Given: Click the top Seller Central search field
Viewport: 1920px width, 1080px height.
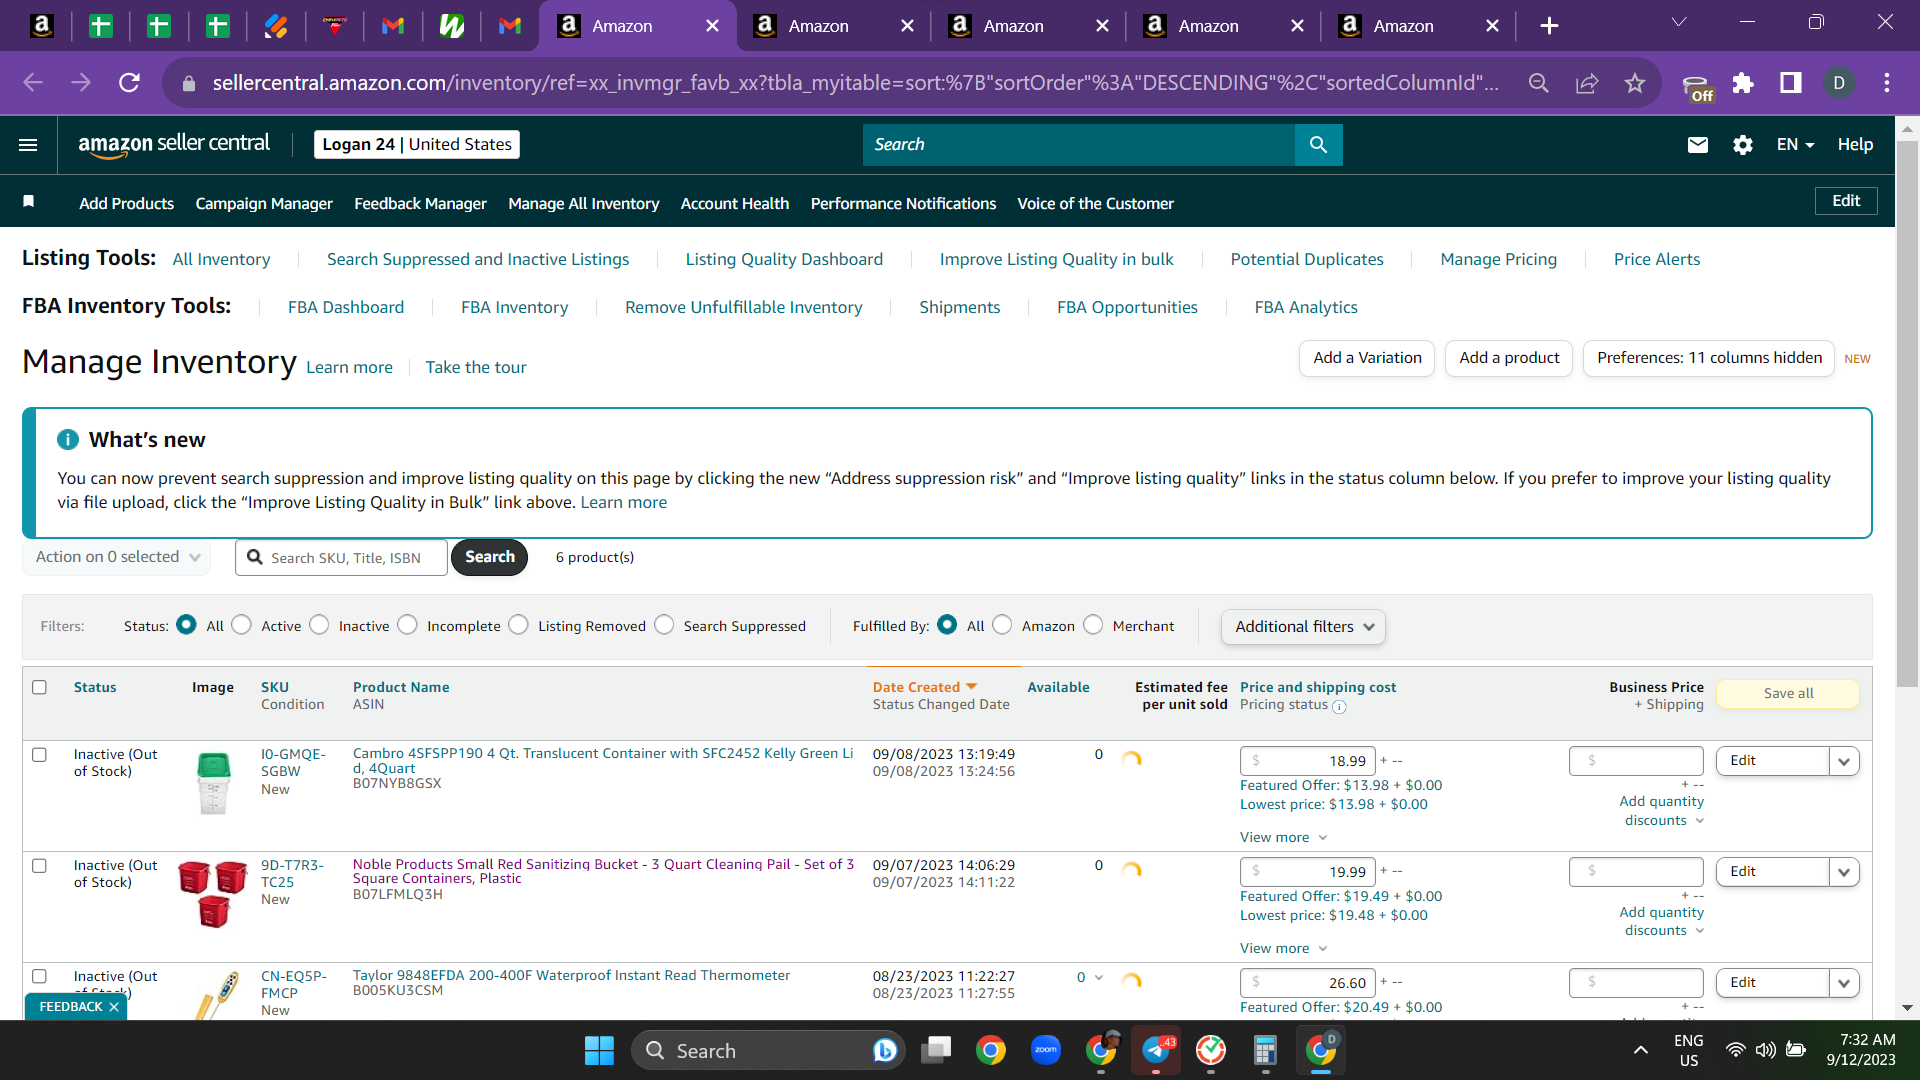Looking at the screenshot, I should coord(1079,145).
